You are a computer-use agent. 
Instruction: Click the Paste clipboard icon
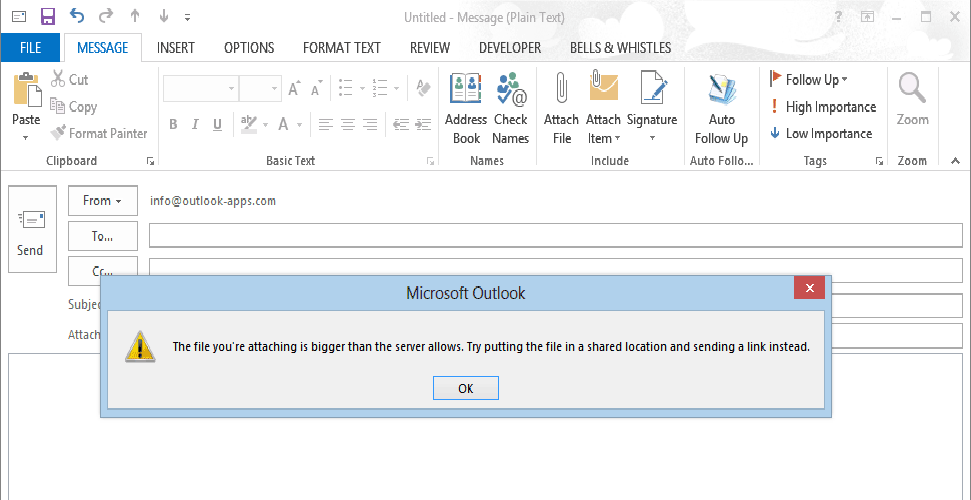pos(27,90)
